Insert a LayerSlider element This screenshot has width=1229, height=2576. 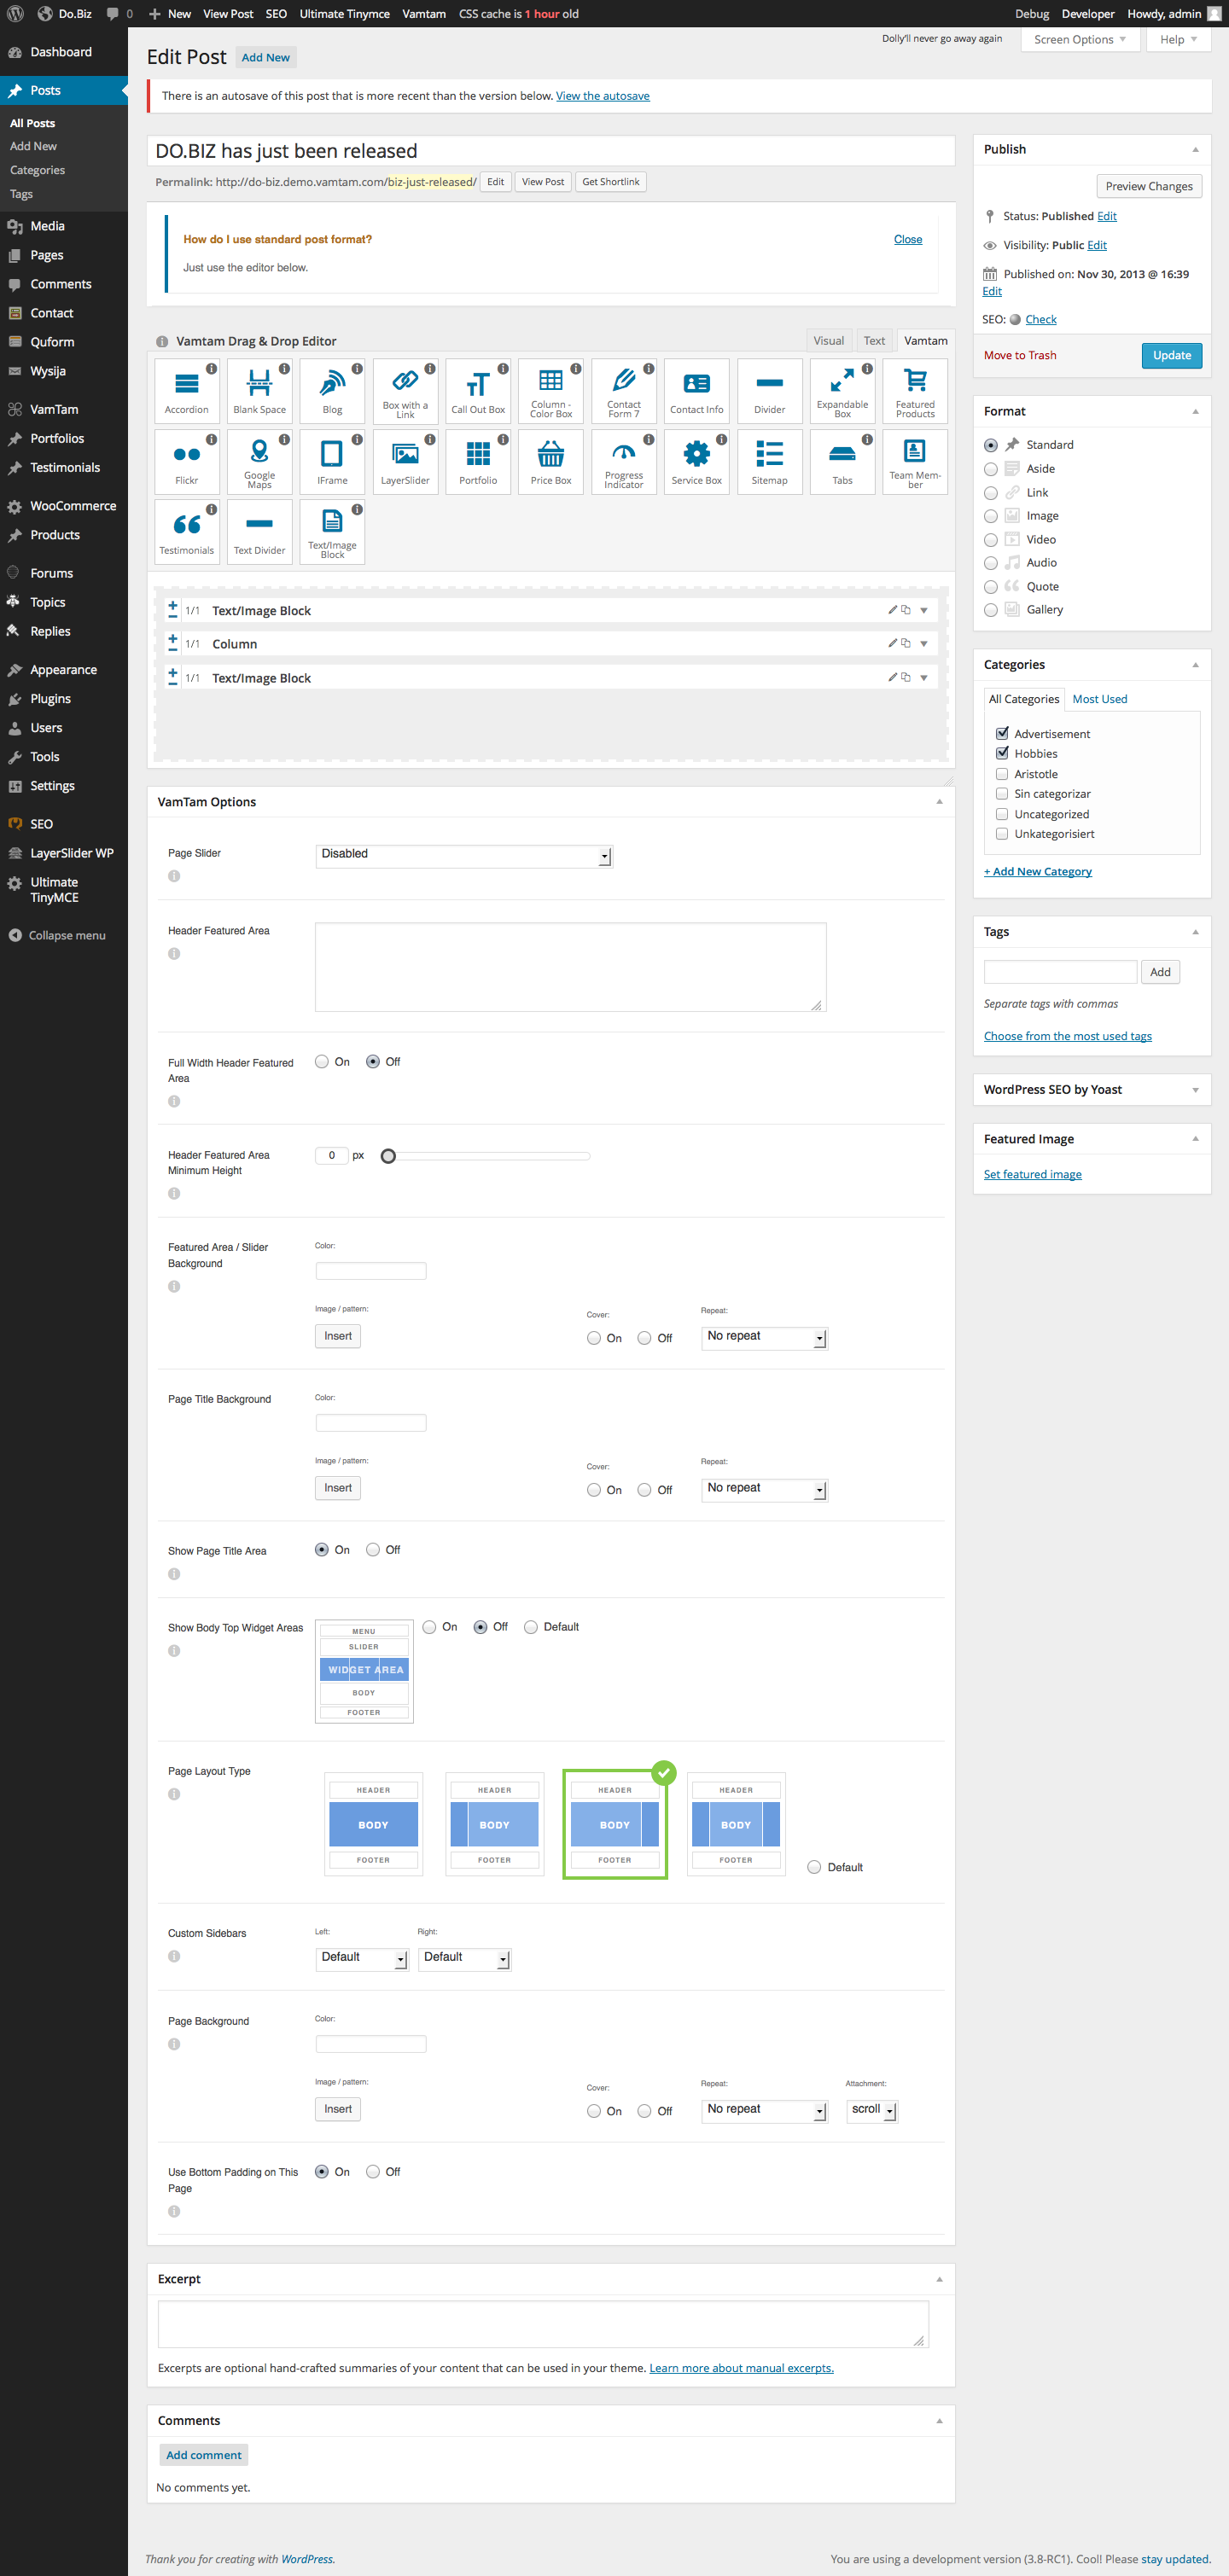(x=405, y=462)
